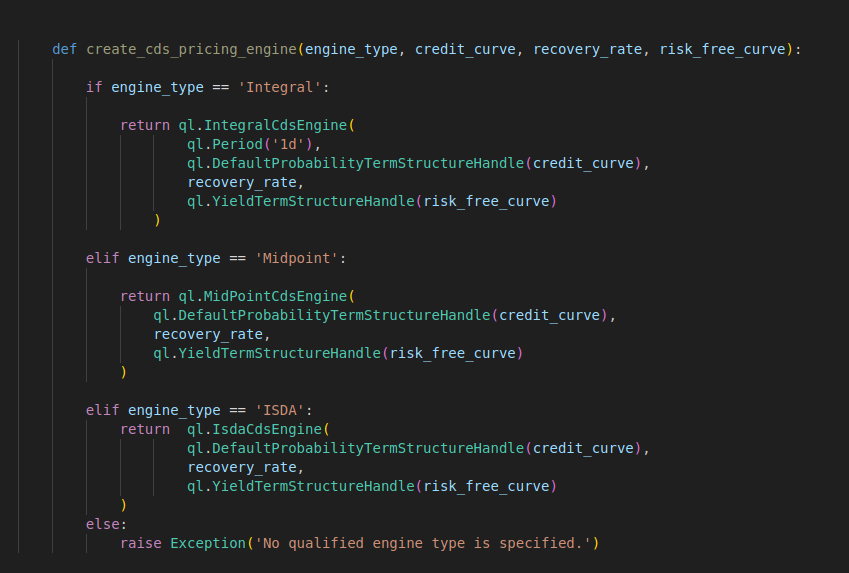Click the 'raise' keyword

141,543
